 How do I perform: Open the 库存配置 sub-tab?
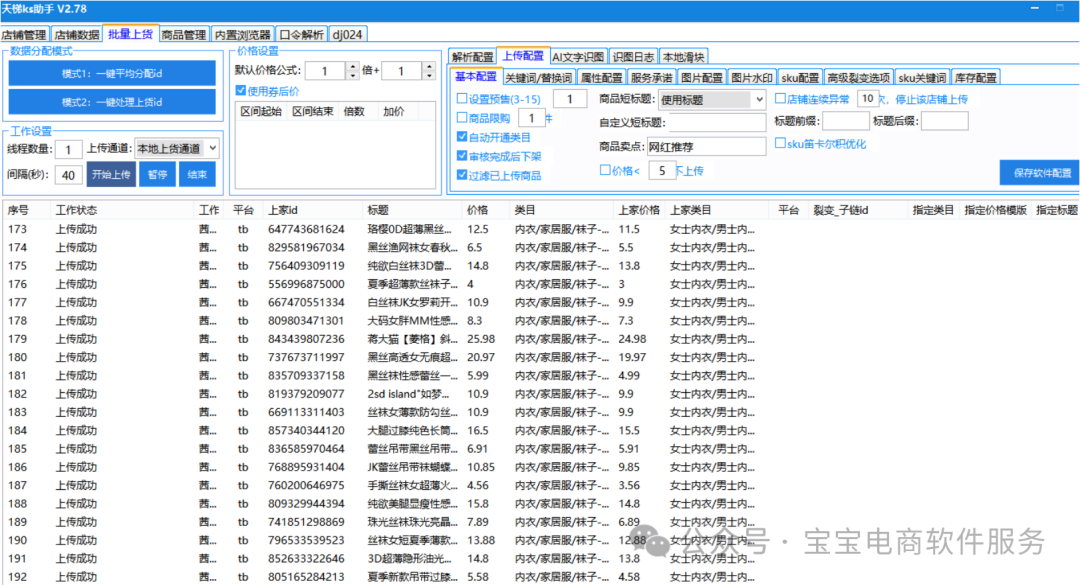click(x=975, y=78)
